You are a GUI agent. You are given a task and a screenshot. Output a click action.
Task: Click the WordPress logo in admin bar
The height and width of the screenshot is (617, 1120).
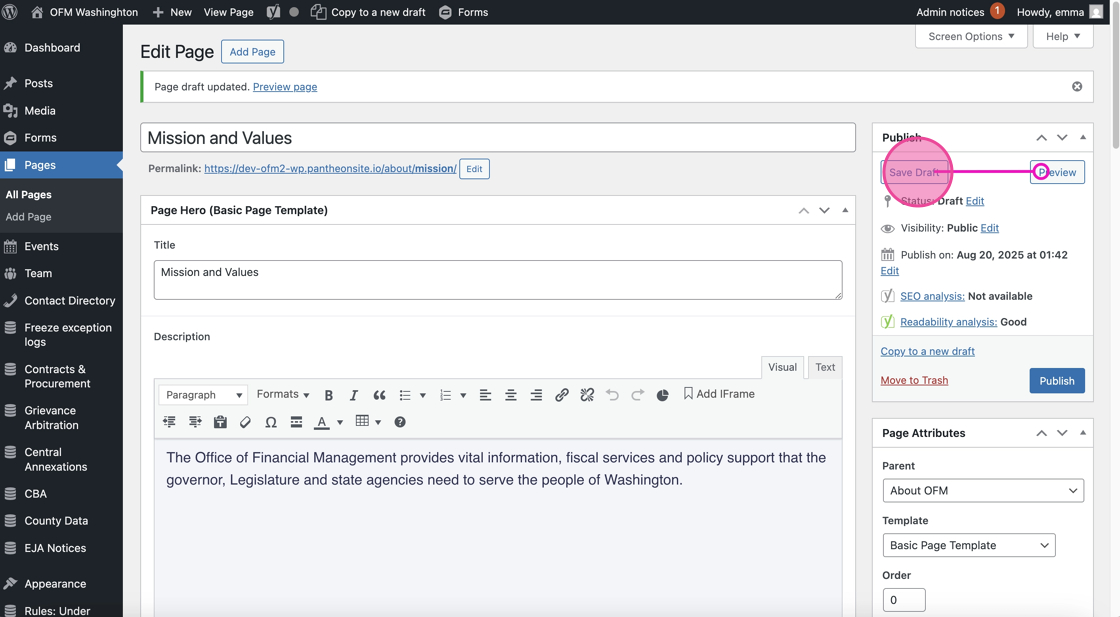tap(10, 12)
